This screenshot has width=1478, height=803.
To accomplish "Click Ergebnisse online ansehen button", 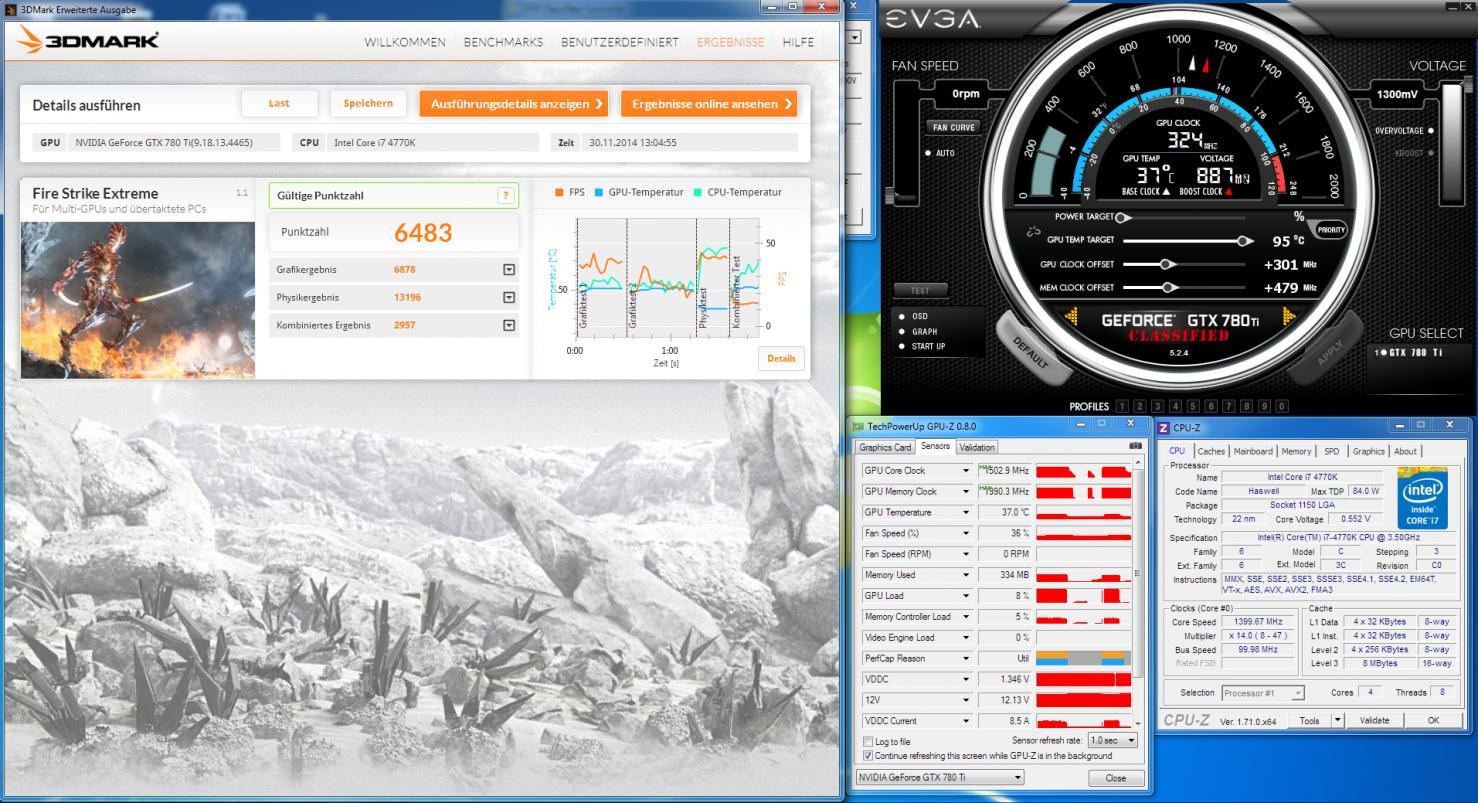I will point(709,103).
